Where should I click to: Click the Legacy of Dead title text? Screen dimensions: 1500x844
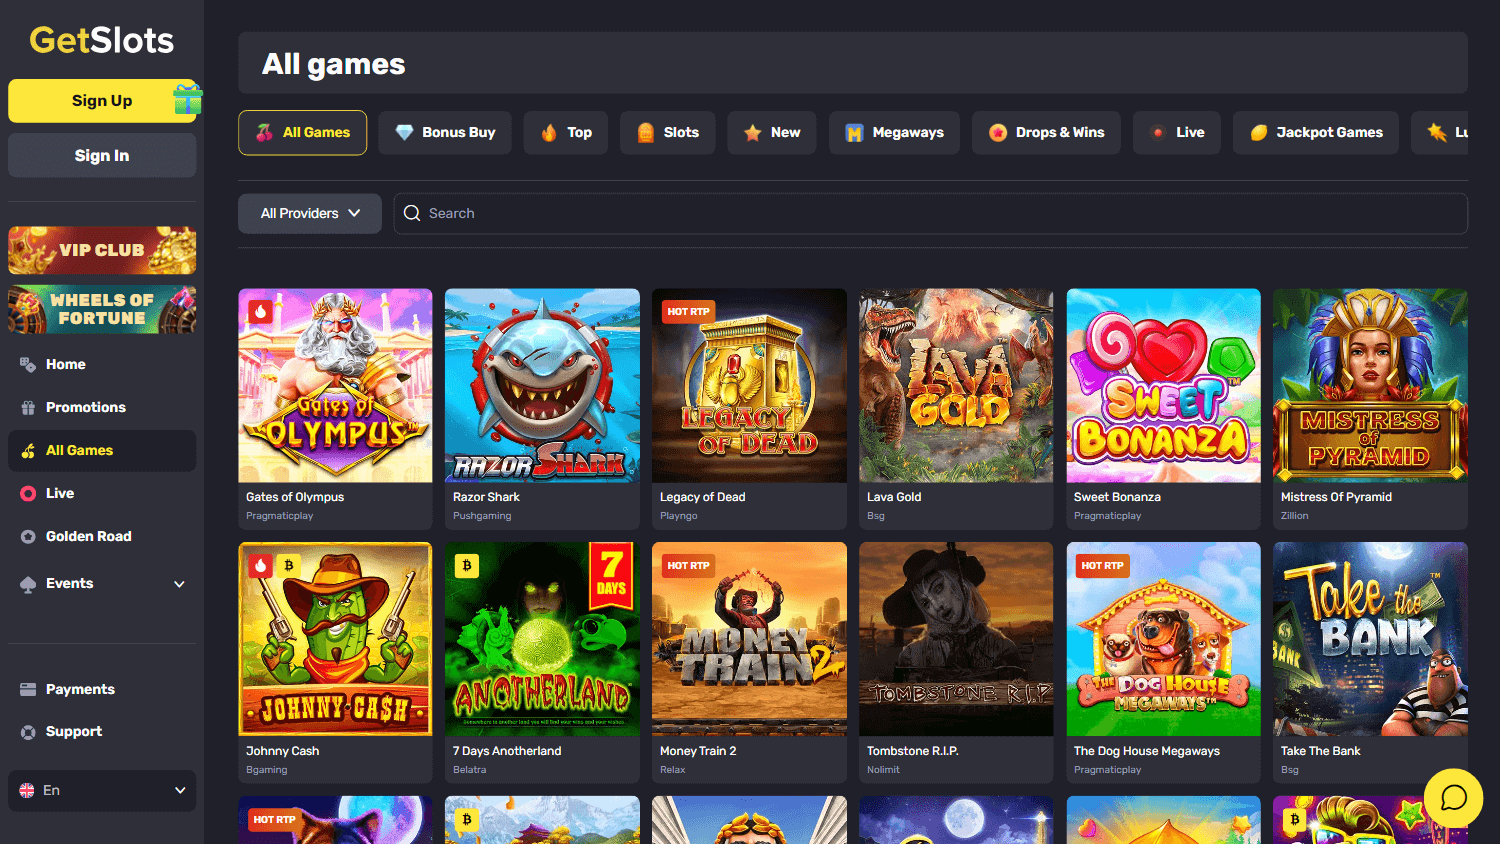703,497
